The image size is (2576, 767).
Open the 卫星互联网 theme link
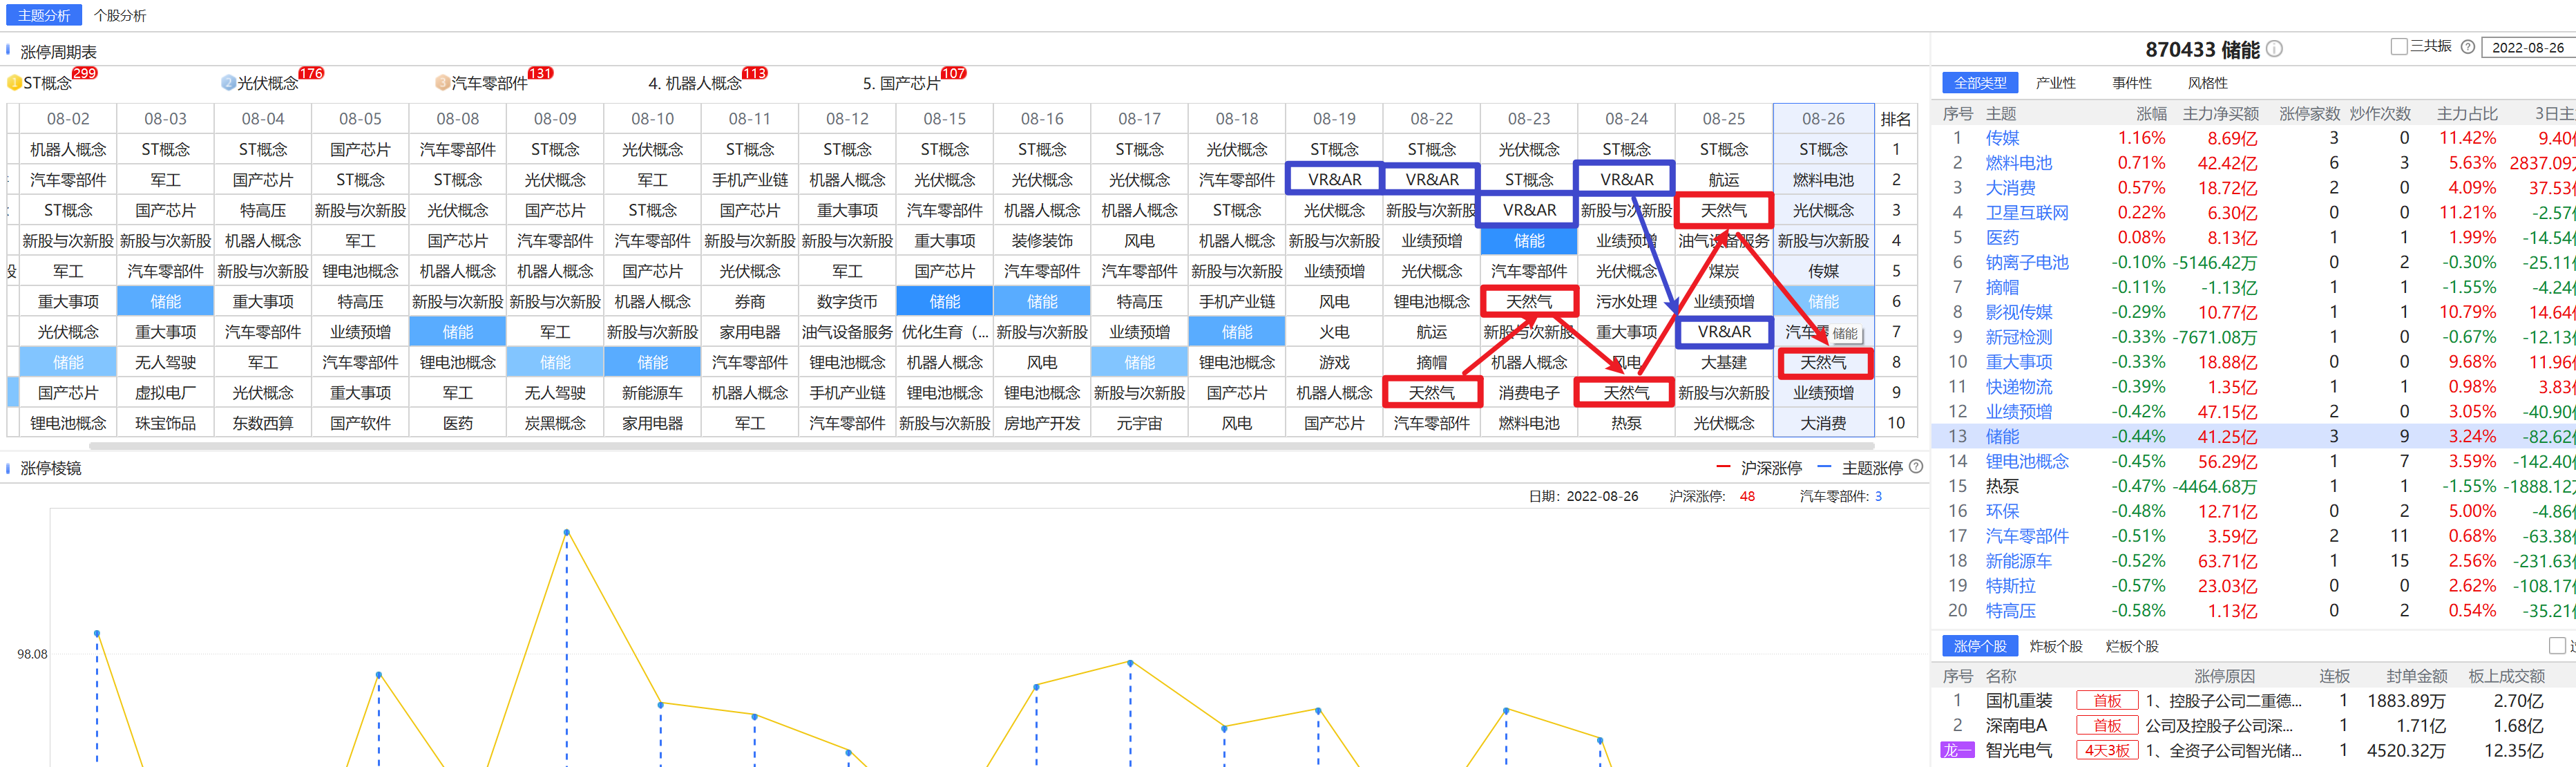pos(2027,213)
